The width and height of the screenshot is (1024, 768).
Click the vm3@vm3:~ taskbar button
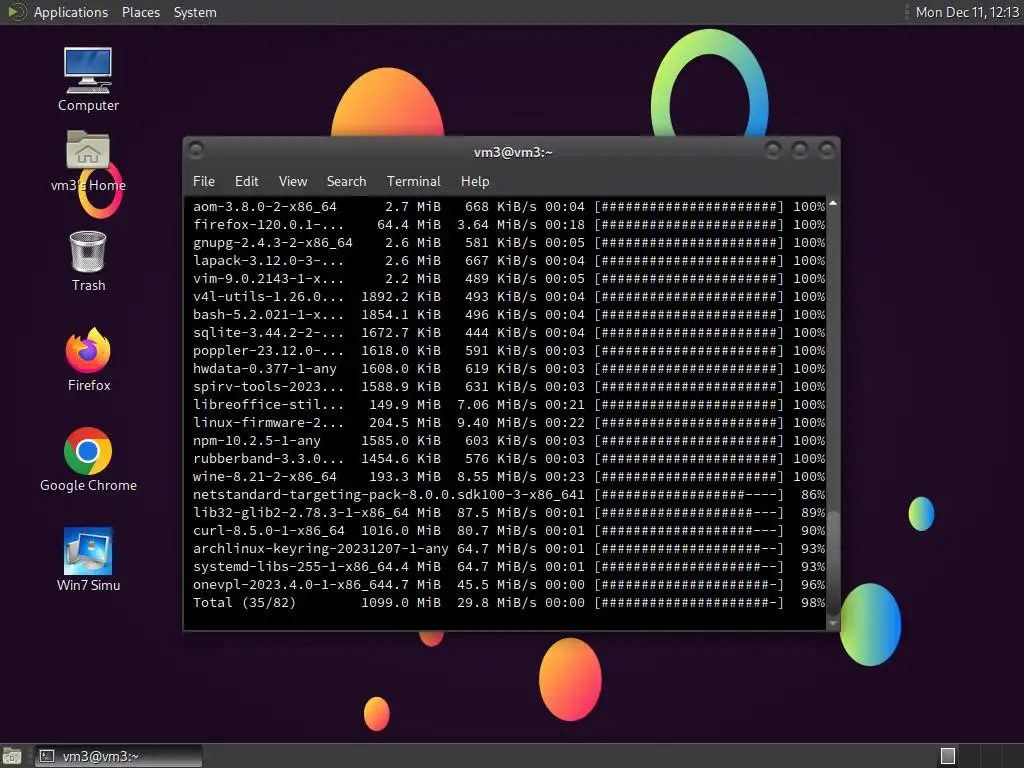(x=118, y=756)
